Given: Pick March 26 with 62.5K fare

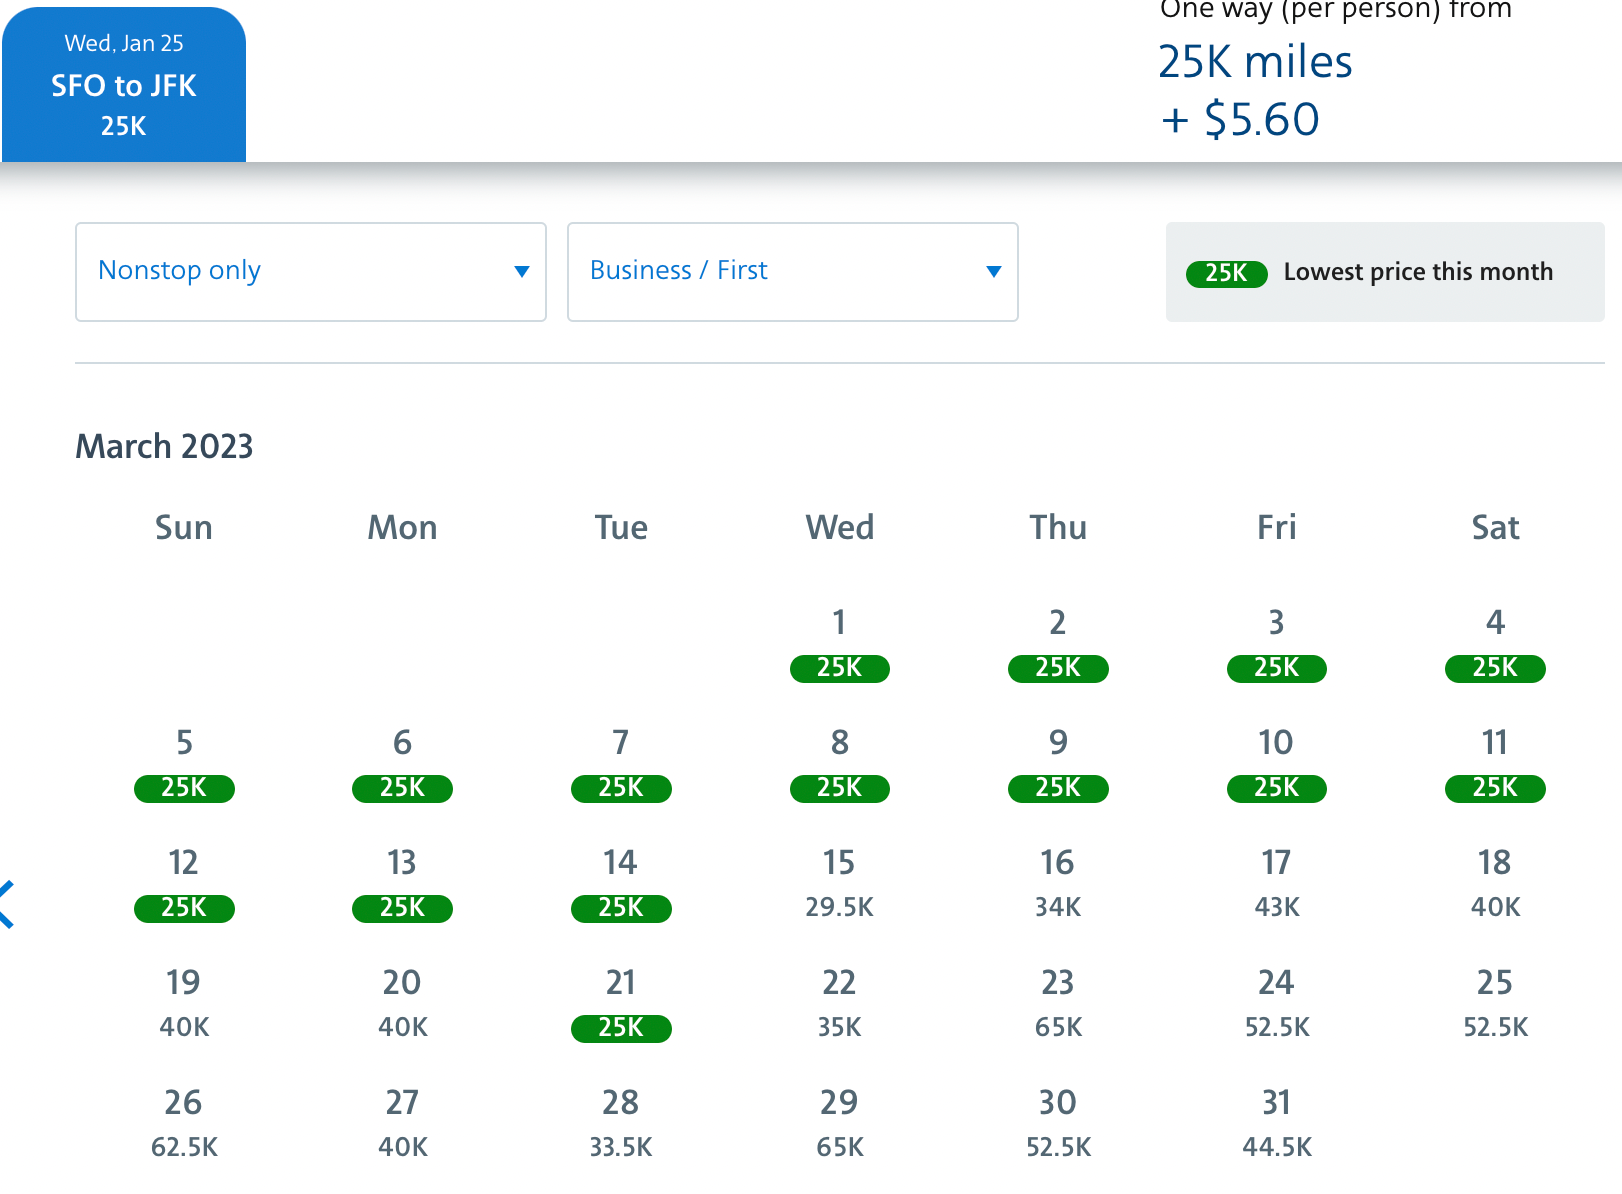Looking at the screenshot, I should pos(184,1125).
